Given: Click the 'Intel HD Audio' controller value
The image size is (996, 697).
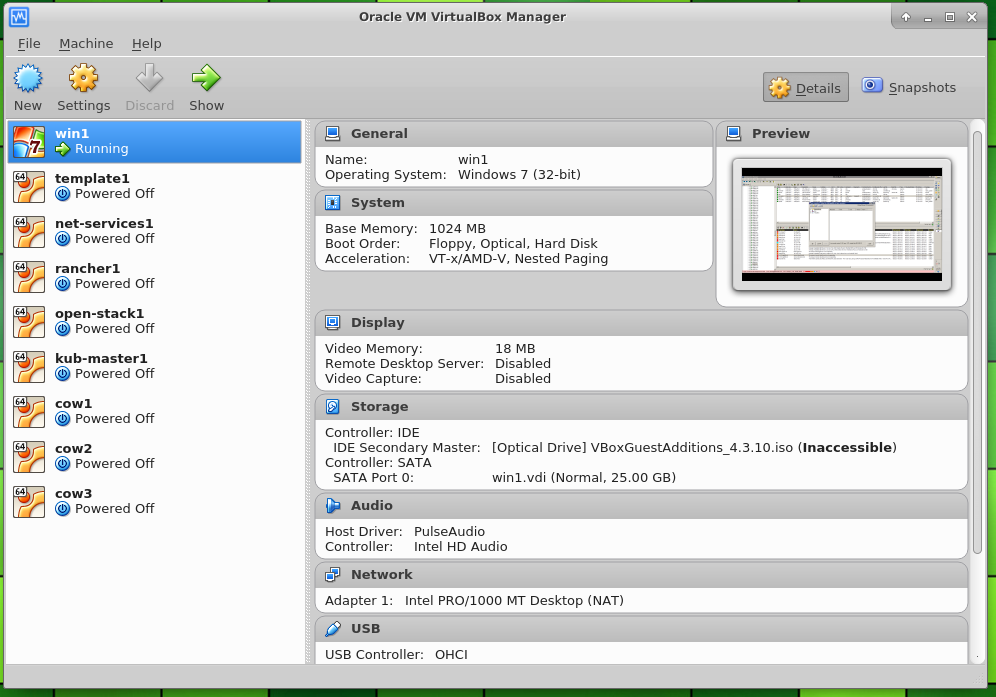Looking at the screenshot, I should tap(461, 547).
